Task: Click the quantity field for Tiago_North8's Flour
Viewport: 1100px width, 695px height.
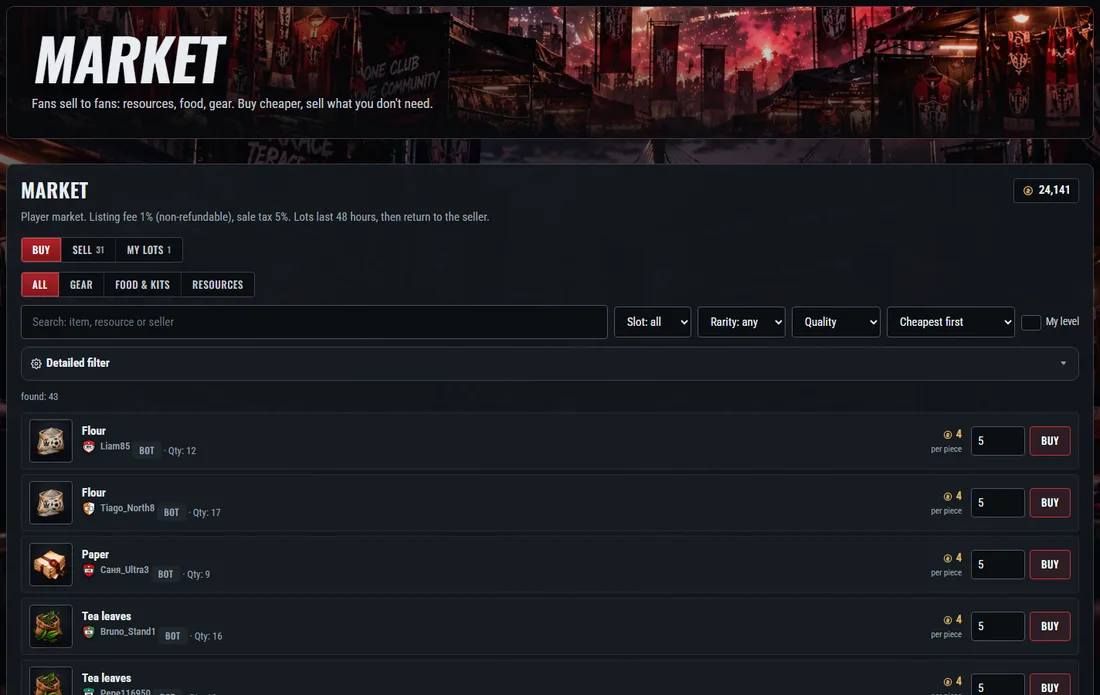Action: [x=998, y=503]
